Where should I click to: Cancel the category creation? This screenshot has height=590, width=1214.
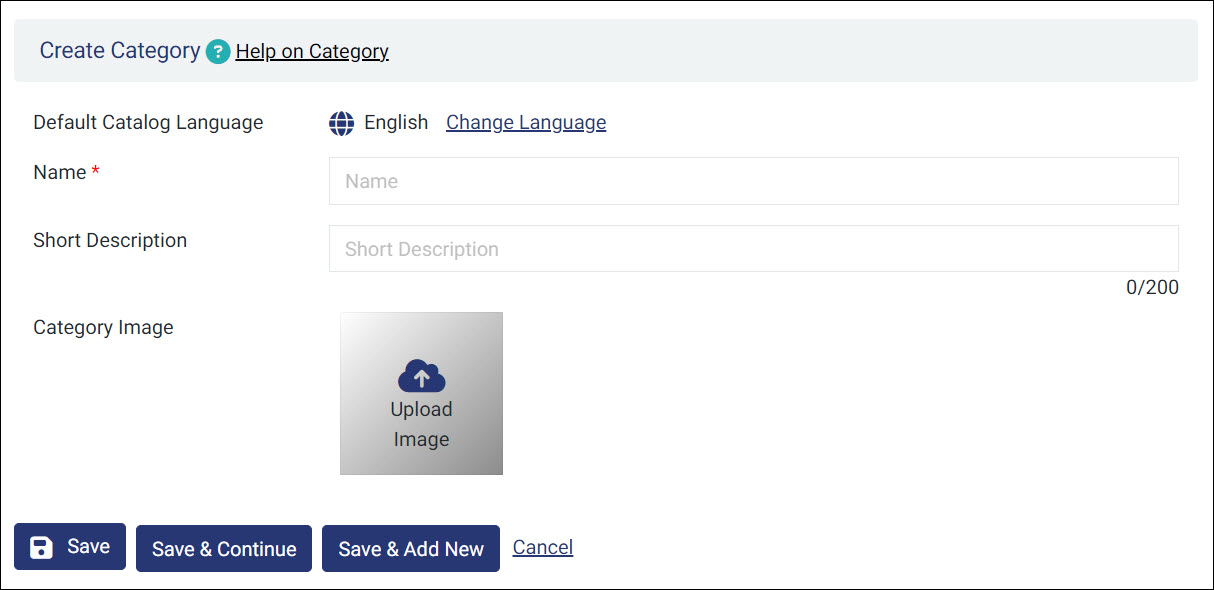pos(543,547)
